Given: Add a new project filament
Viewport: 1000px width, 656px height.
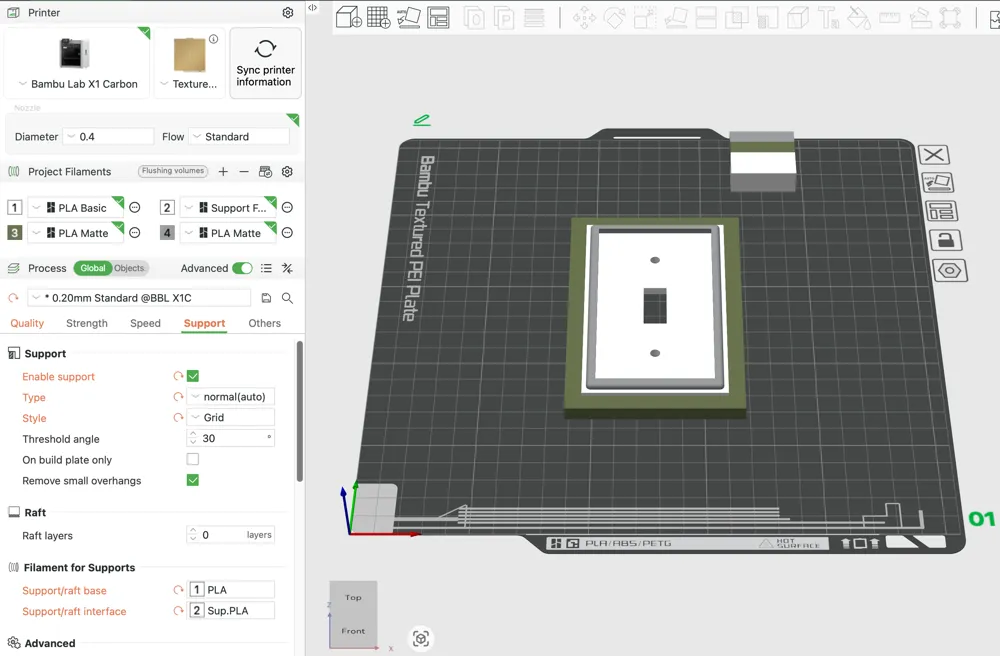Looking at the screenshot, I should tap(223, 171).
